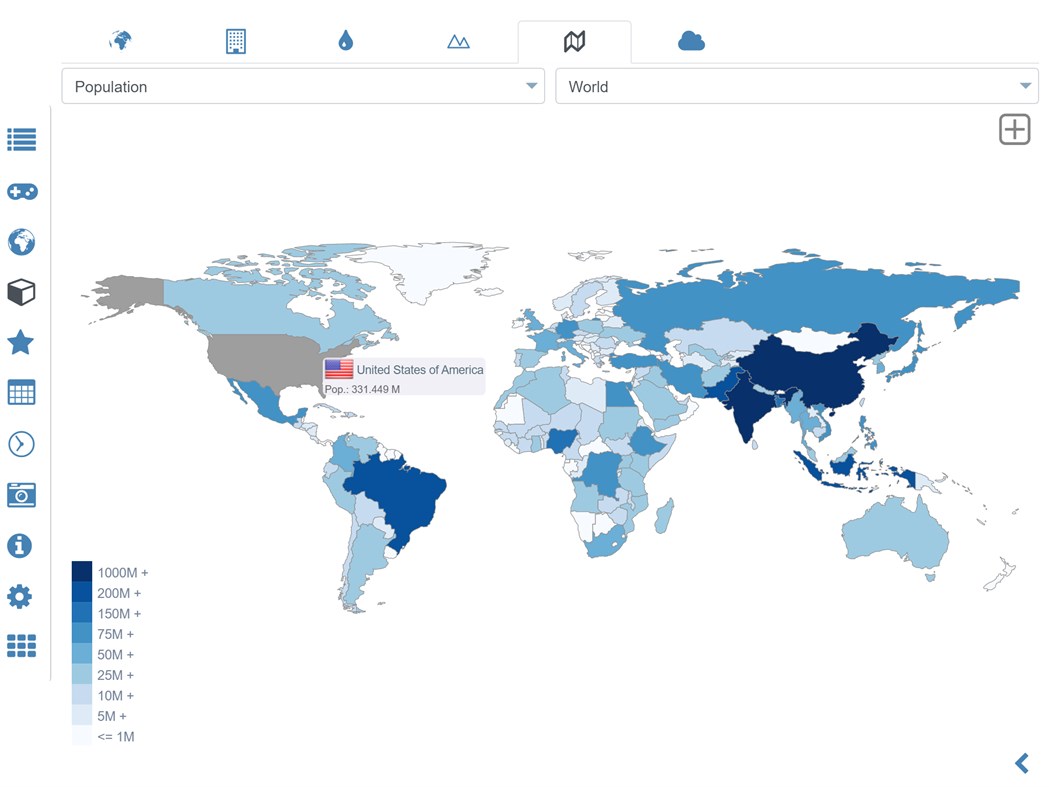
Task: Click the clock history icon
Action: point(21,444)
